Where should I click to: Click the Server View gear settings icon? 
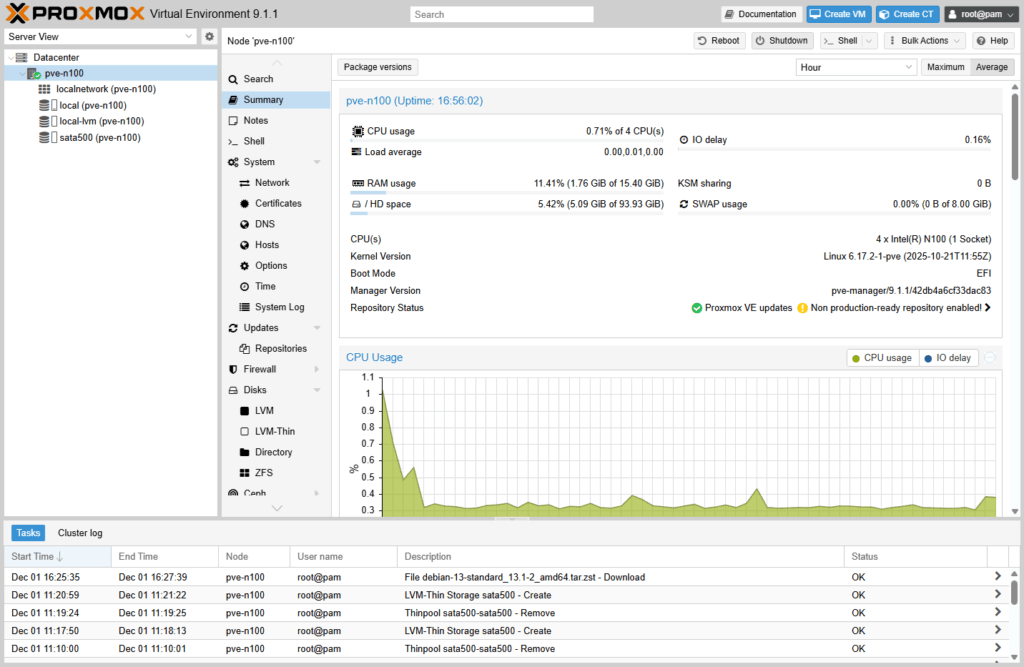[x=209, y=37]
